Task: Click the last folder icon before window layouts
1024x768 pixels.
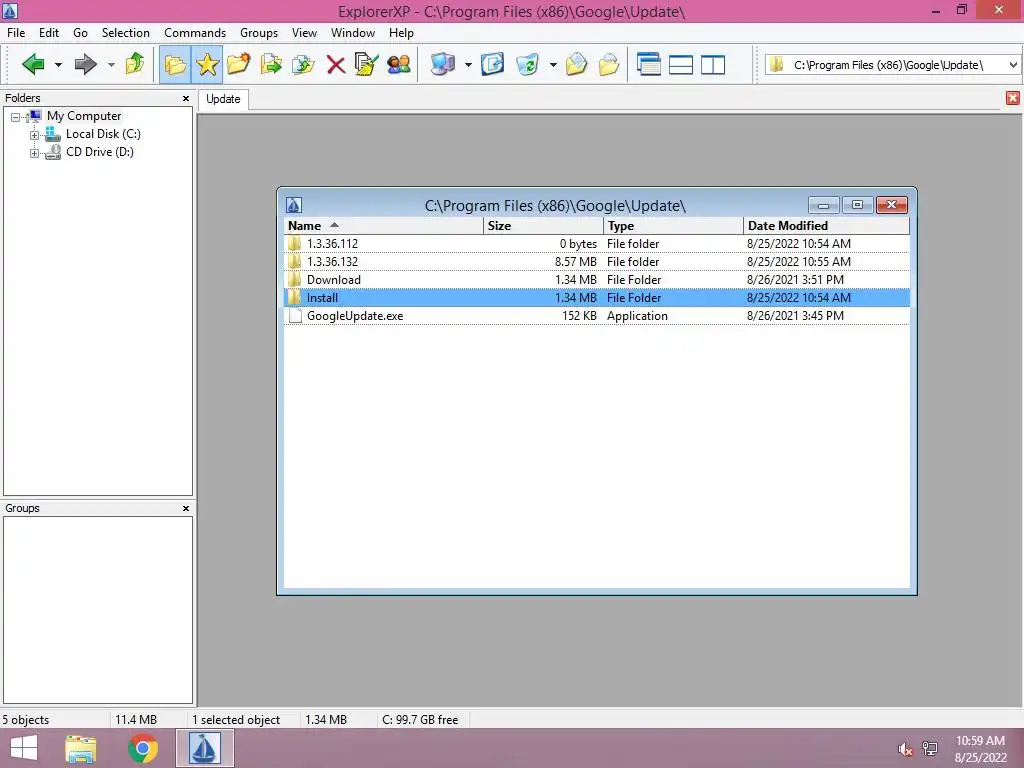Action: pos(609,64)
